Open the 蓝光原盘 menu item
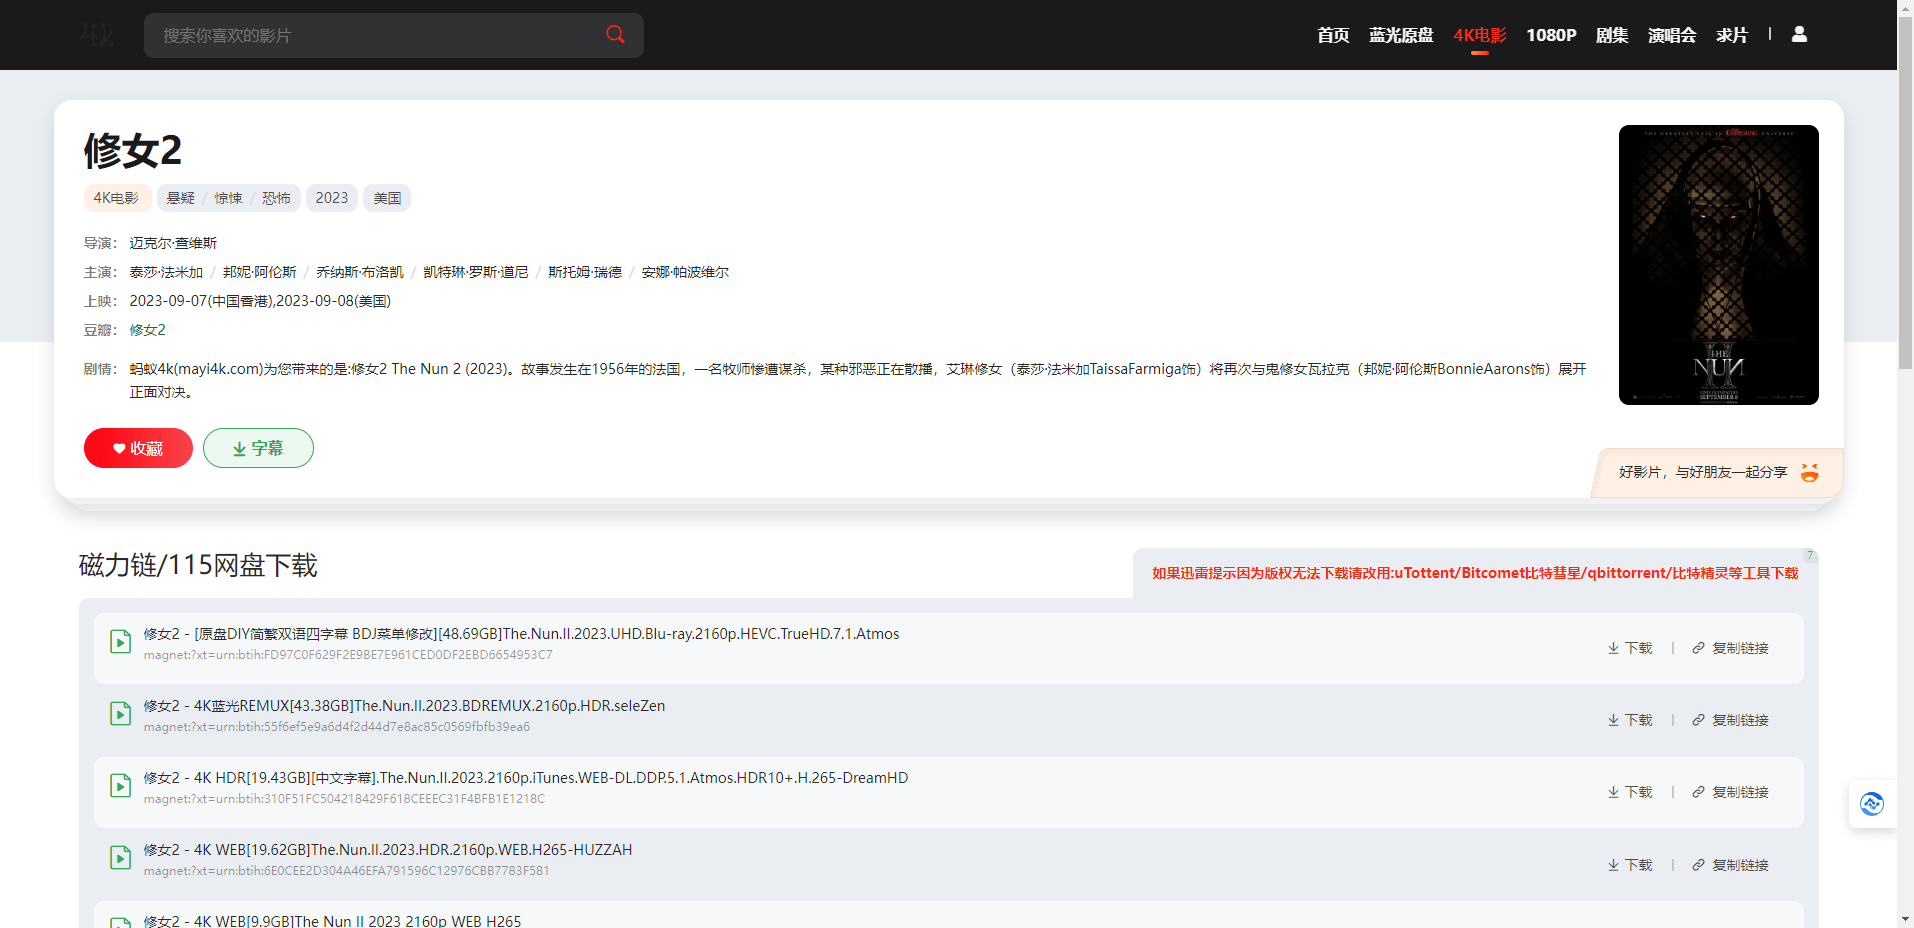The width and height of the screenshot is (1914, 928). tap(1400, 34)
